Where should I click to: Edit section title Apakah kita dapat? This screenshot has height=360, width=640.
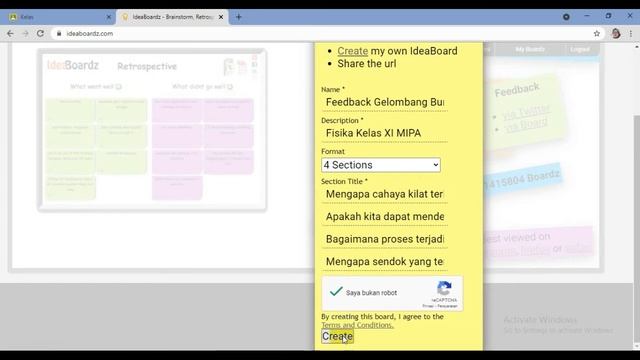pyautogui.click(x=384, y=216)
